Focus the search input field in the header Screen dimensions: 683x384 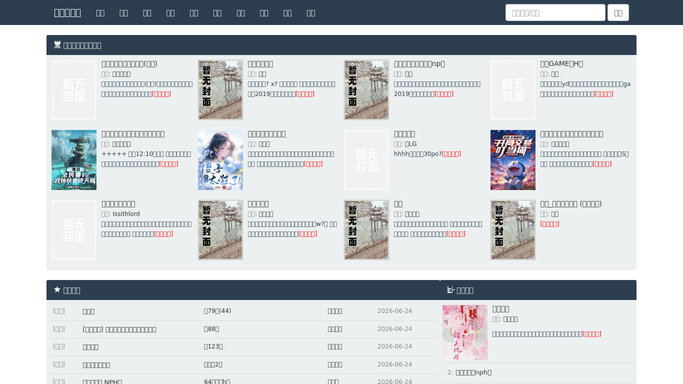coord(555,13)
